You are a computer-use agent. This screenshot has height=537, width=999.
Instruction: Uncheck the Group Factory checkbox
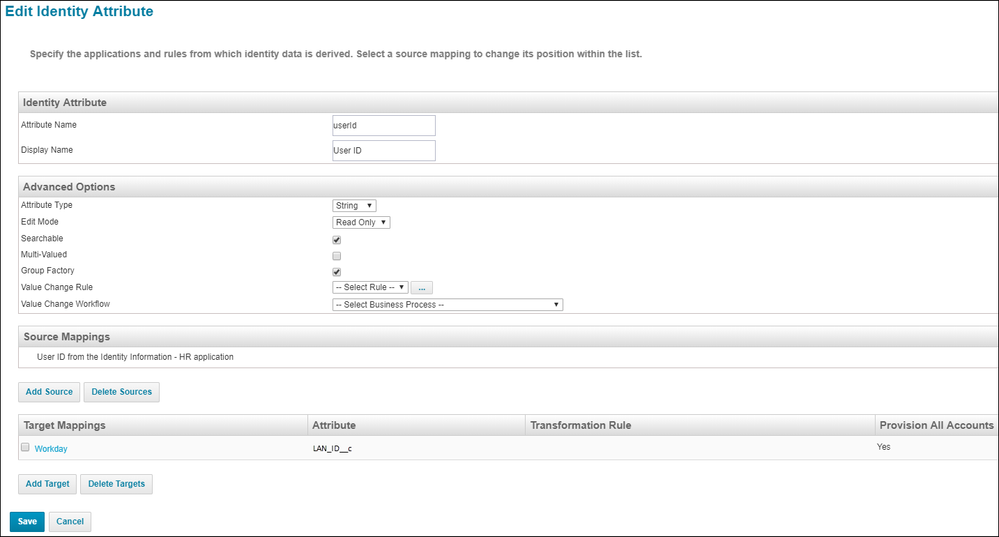337,272
